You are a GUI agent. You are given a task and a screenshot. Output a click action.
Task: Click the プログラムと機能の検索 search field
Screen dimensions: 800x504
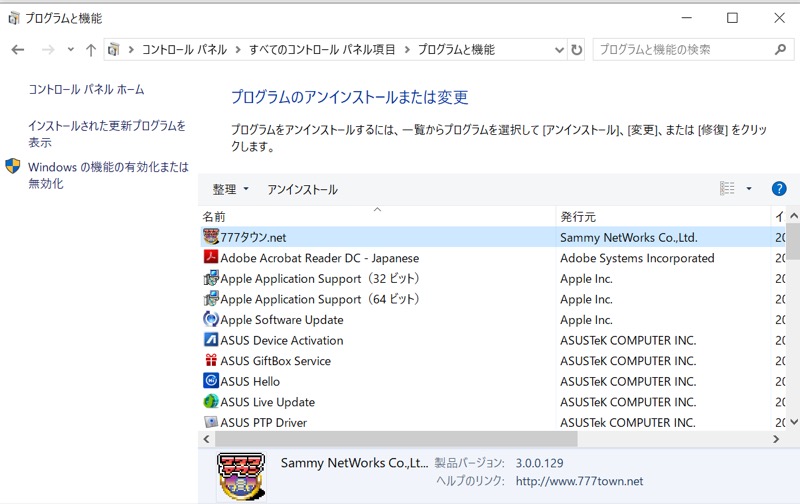[682, 49]
